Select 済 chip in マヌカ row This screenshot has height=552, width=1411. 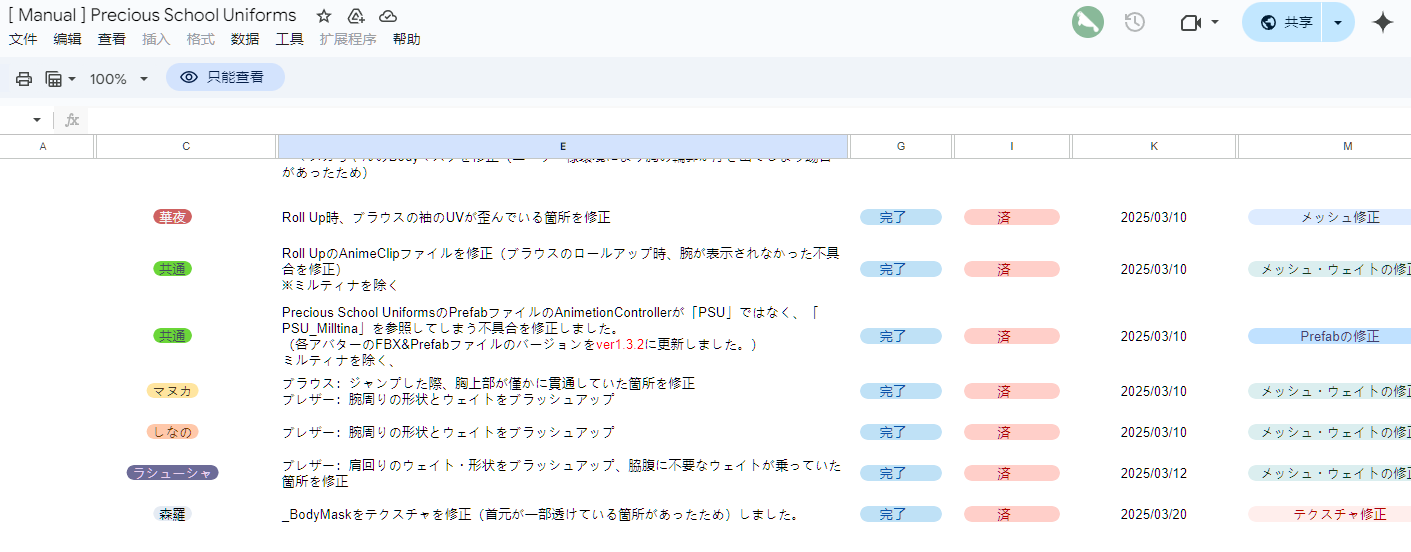click(x=1012, y=391)
